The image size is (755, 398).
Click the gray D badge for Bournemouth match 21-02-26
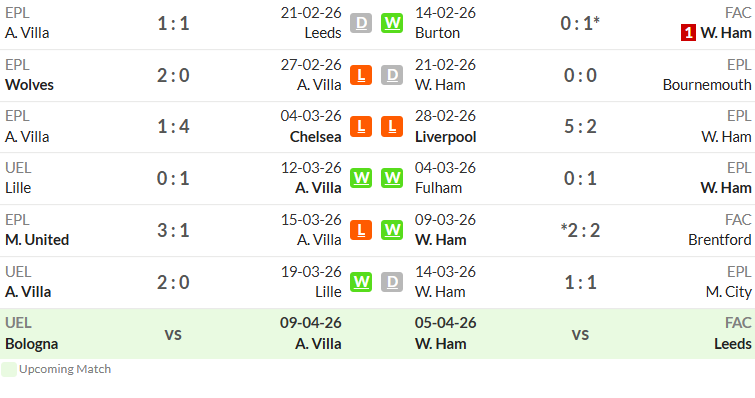point(392,75)
